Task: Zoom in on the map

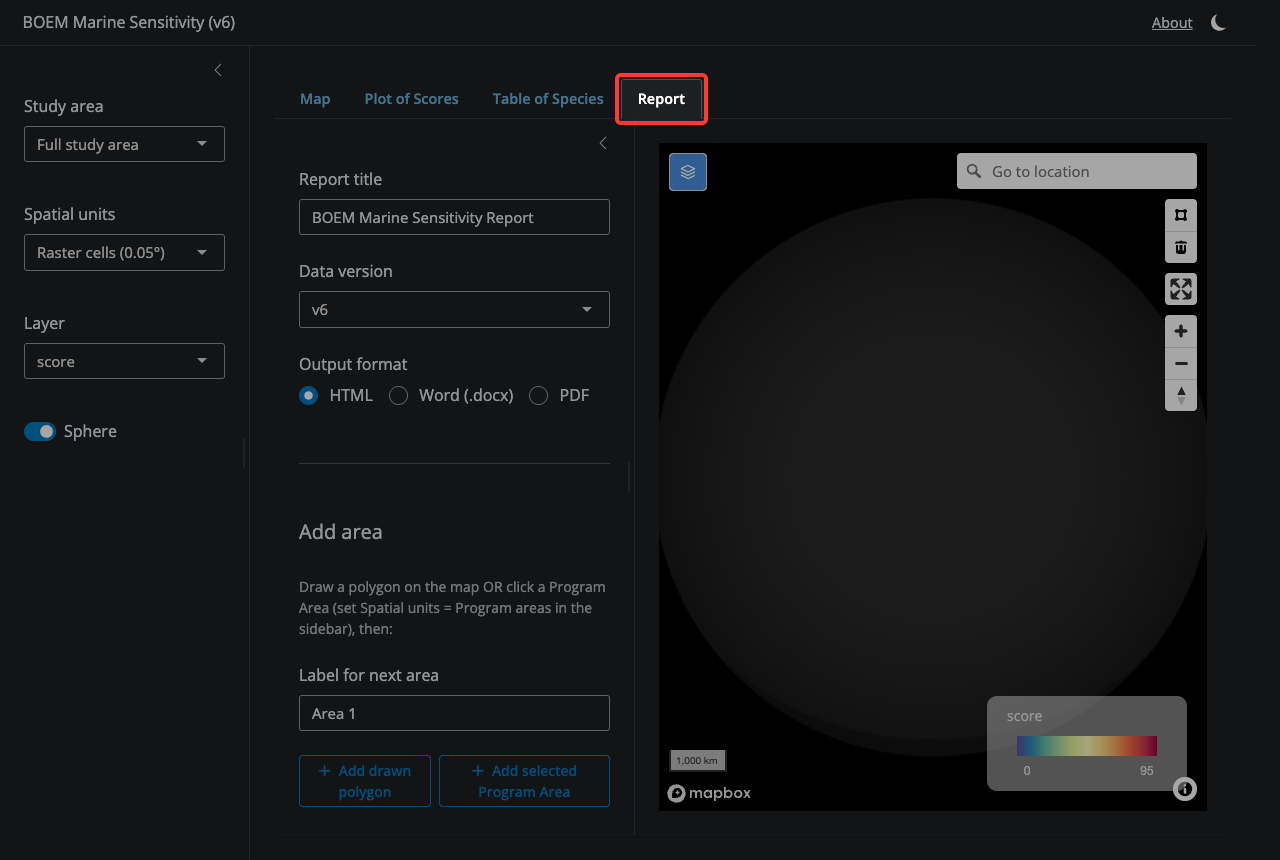Action: pyautogui.click(x=1181, y=331)
